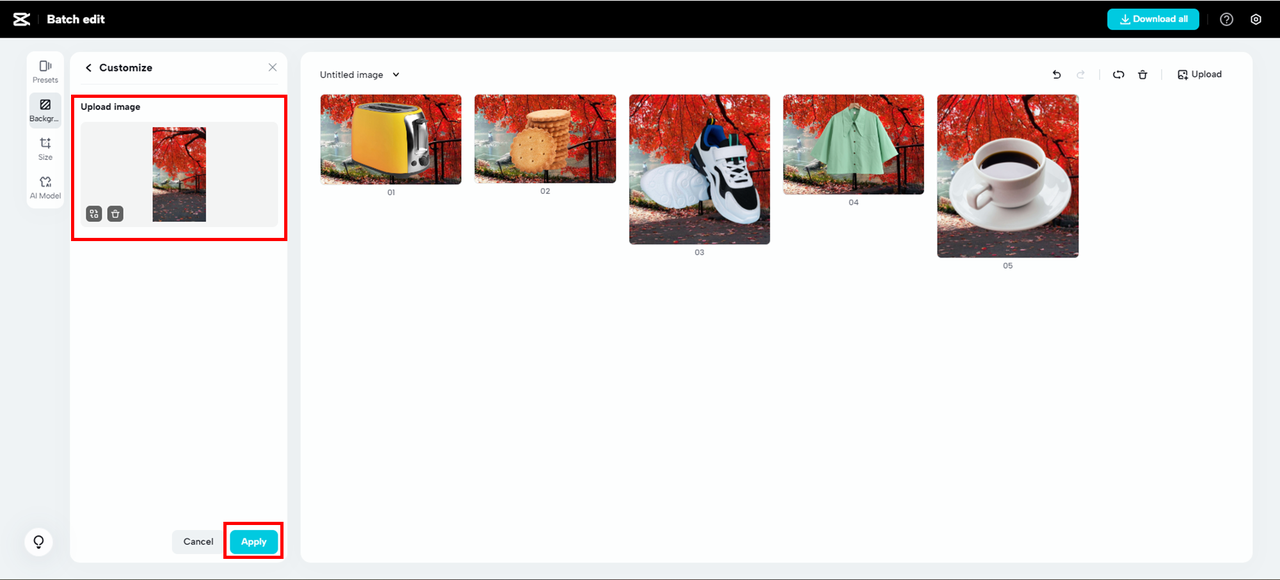The height and width of the screenshot is (580, 1280).
Task: Open the help question mark icon
Action: (x=1227, y=19)
